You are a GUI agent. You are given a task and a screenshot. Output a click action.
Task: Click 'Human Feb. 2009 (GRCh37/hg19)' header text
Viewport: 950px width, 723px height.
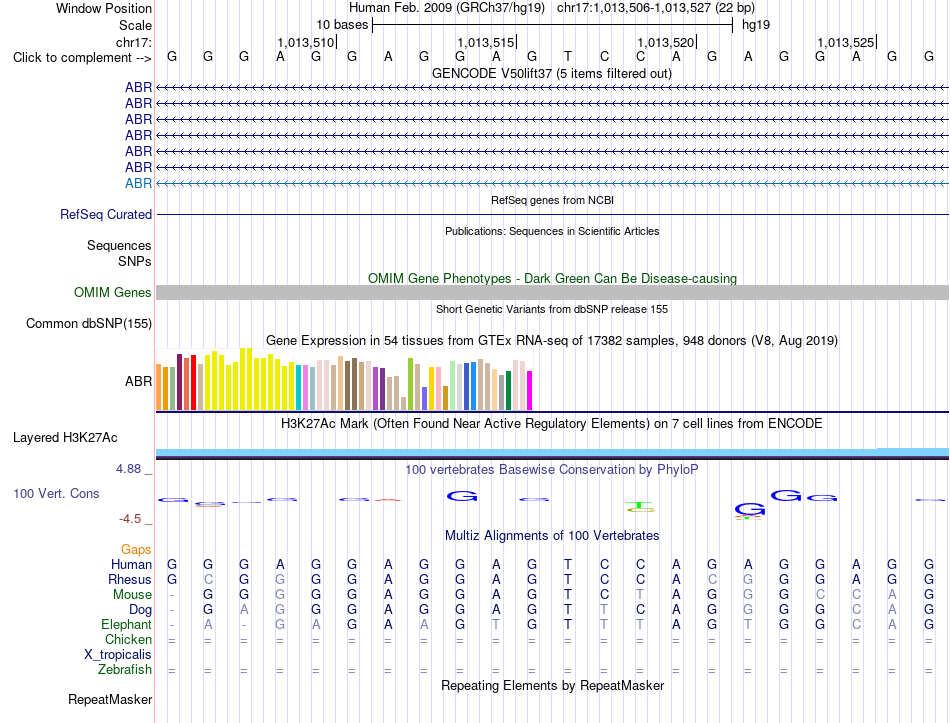pos(447,8)
